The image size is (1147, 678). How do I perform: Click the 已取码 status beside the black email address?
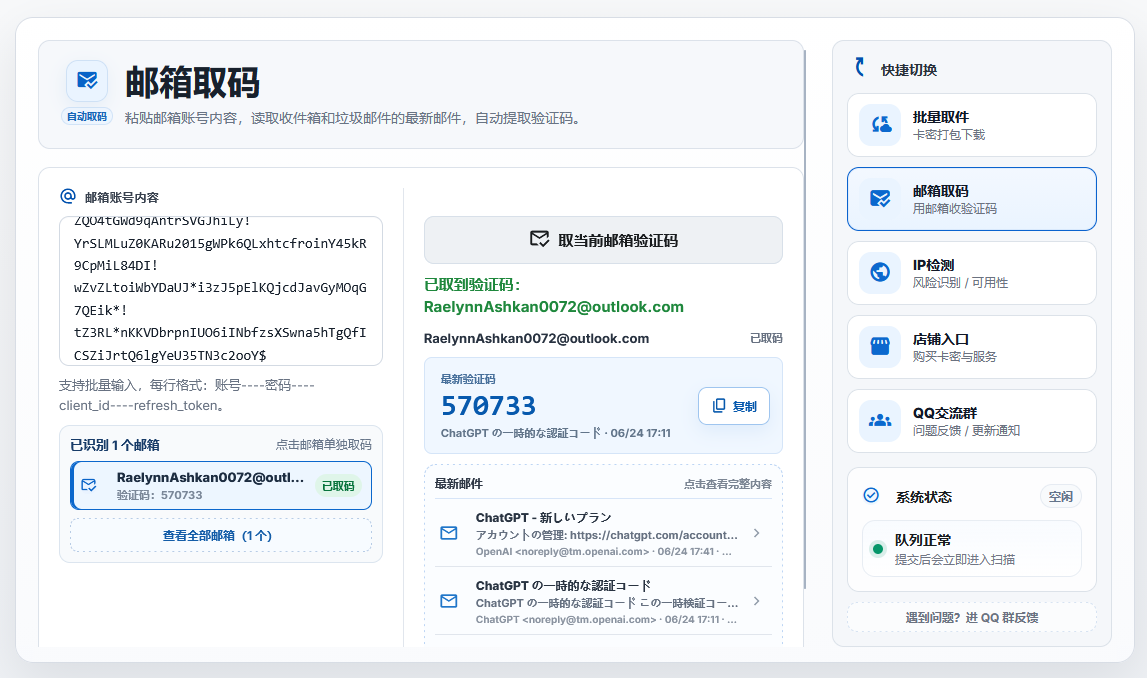point(766,338)
